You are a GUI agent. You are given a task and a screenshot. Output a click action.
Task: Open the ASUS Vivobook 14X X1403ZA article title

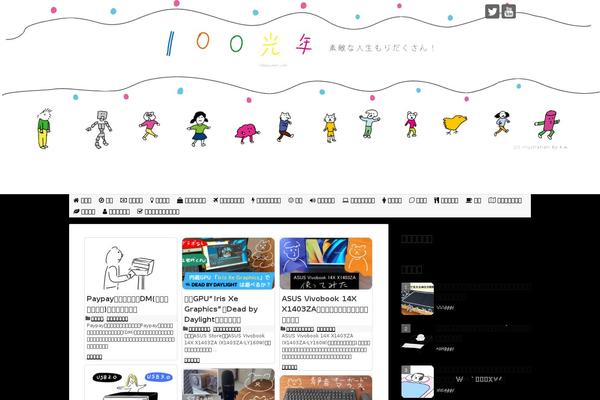pyautogui.click(x=325, y=309)
